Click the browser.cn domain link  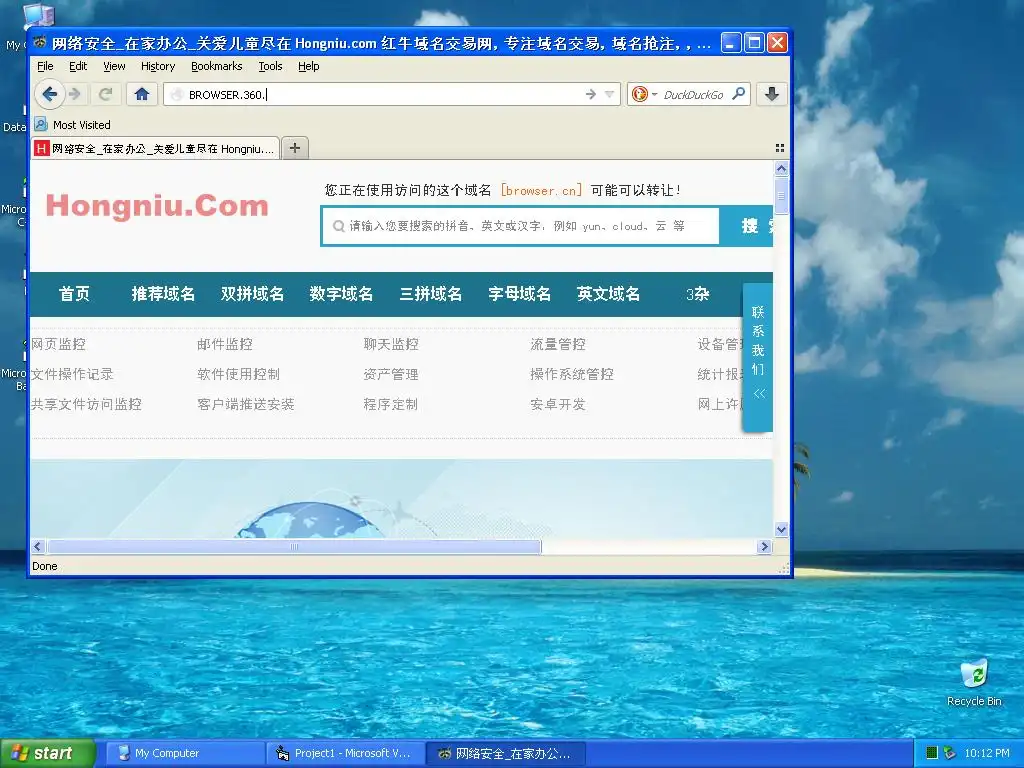(x=541, y=190)
